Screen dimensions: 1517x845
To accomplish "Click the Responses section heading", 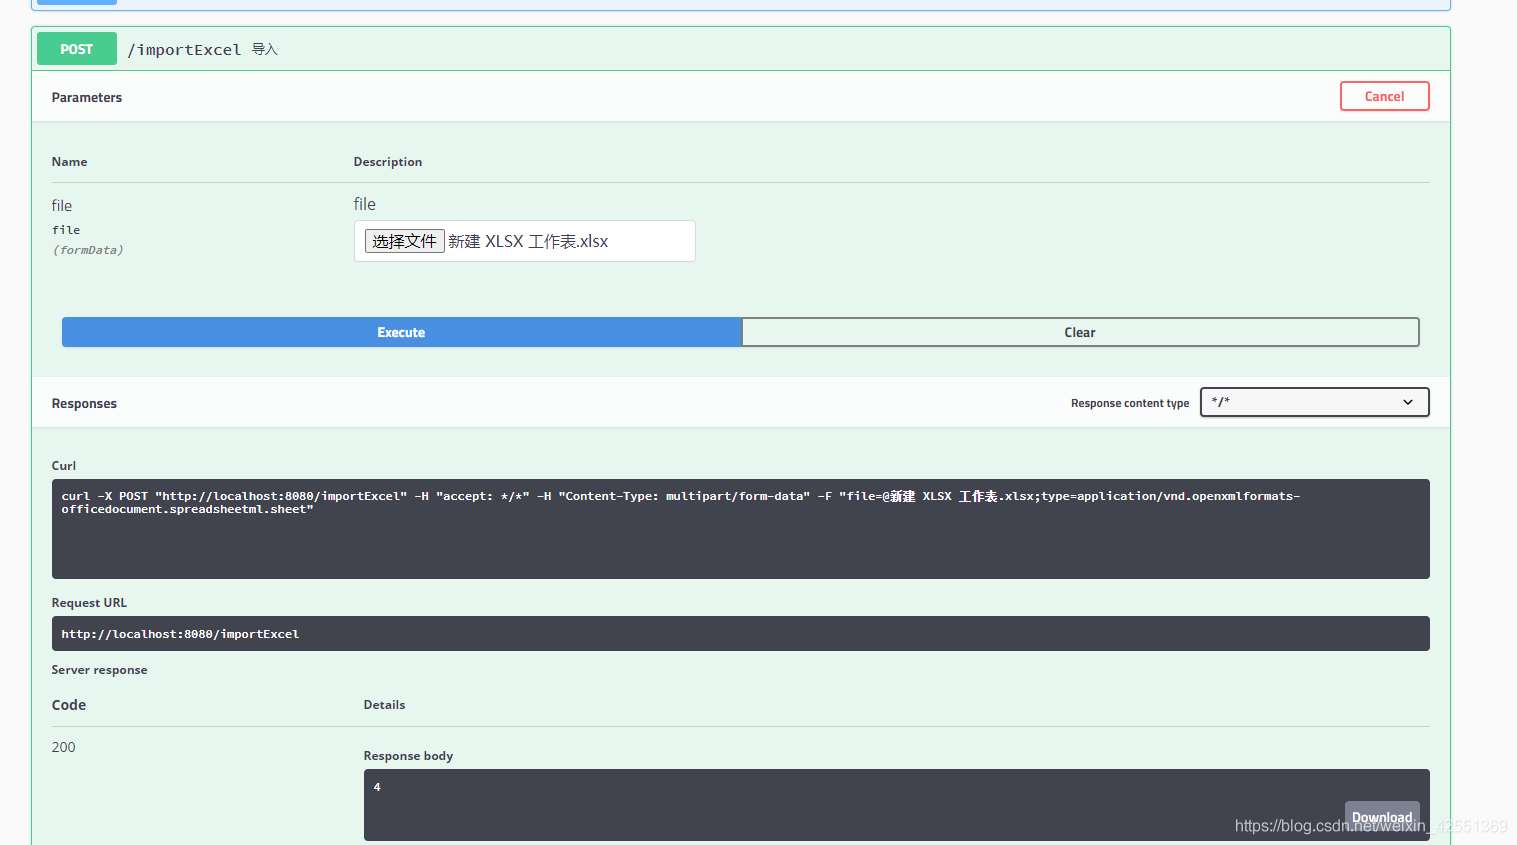I will click(84, 403).
